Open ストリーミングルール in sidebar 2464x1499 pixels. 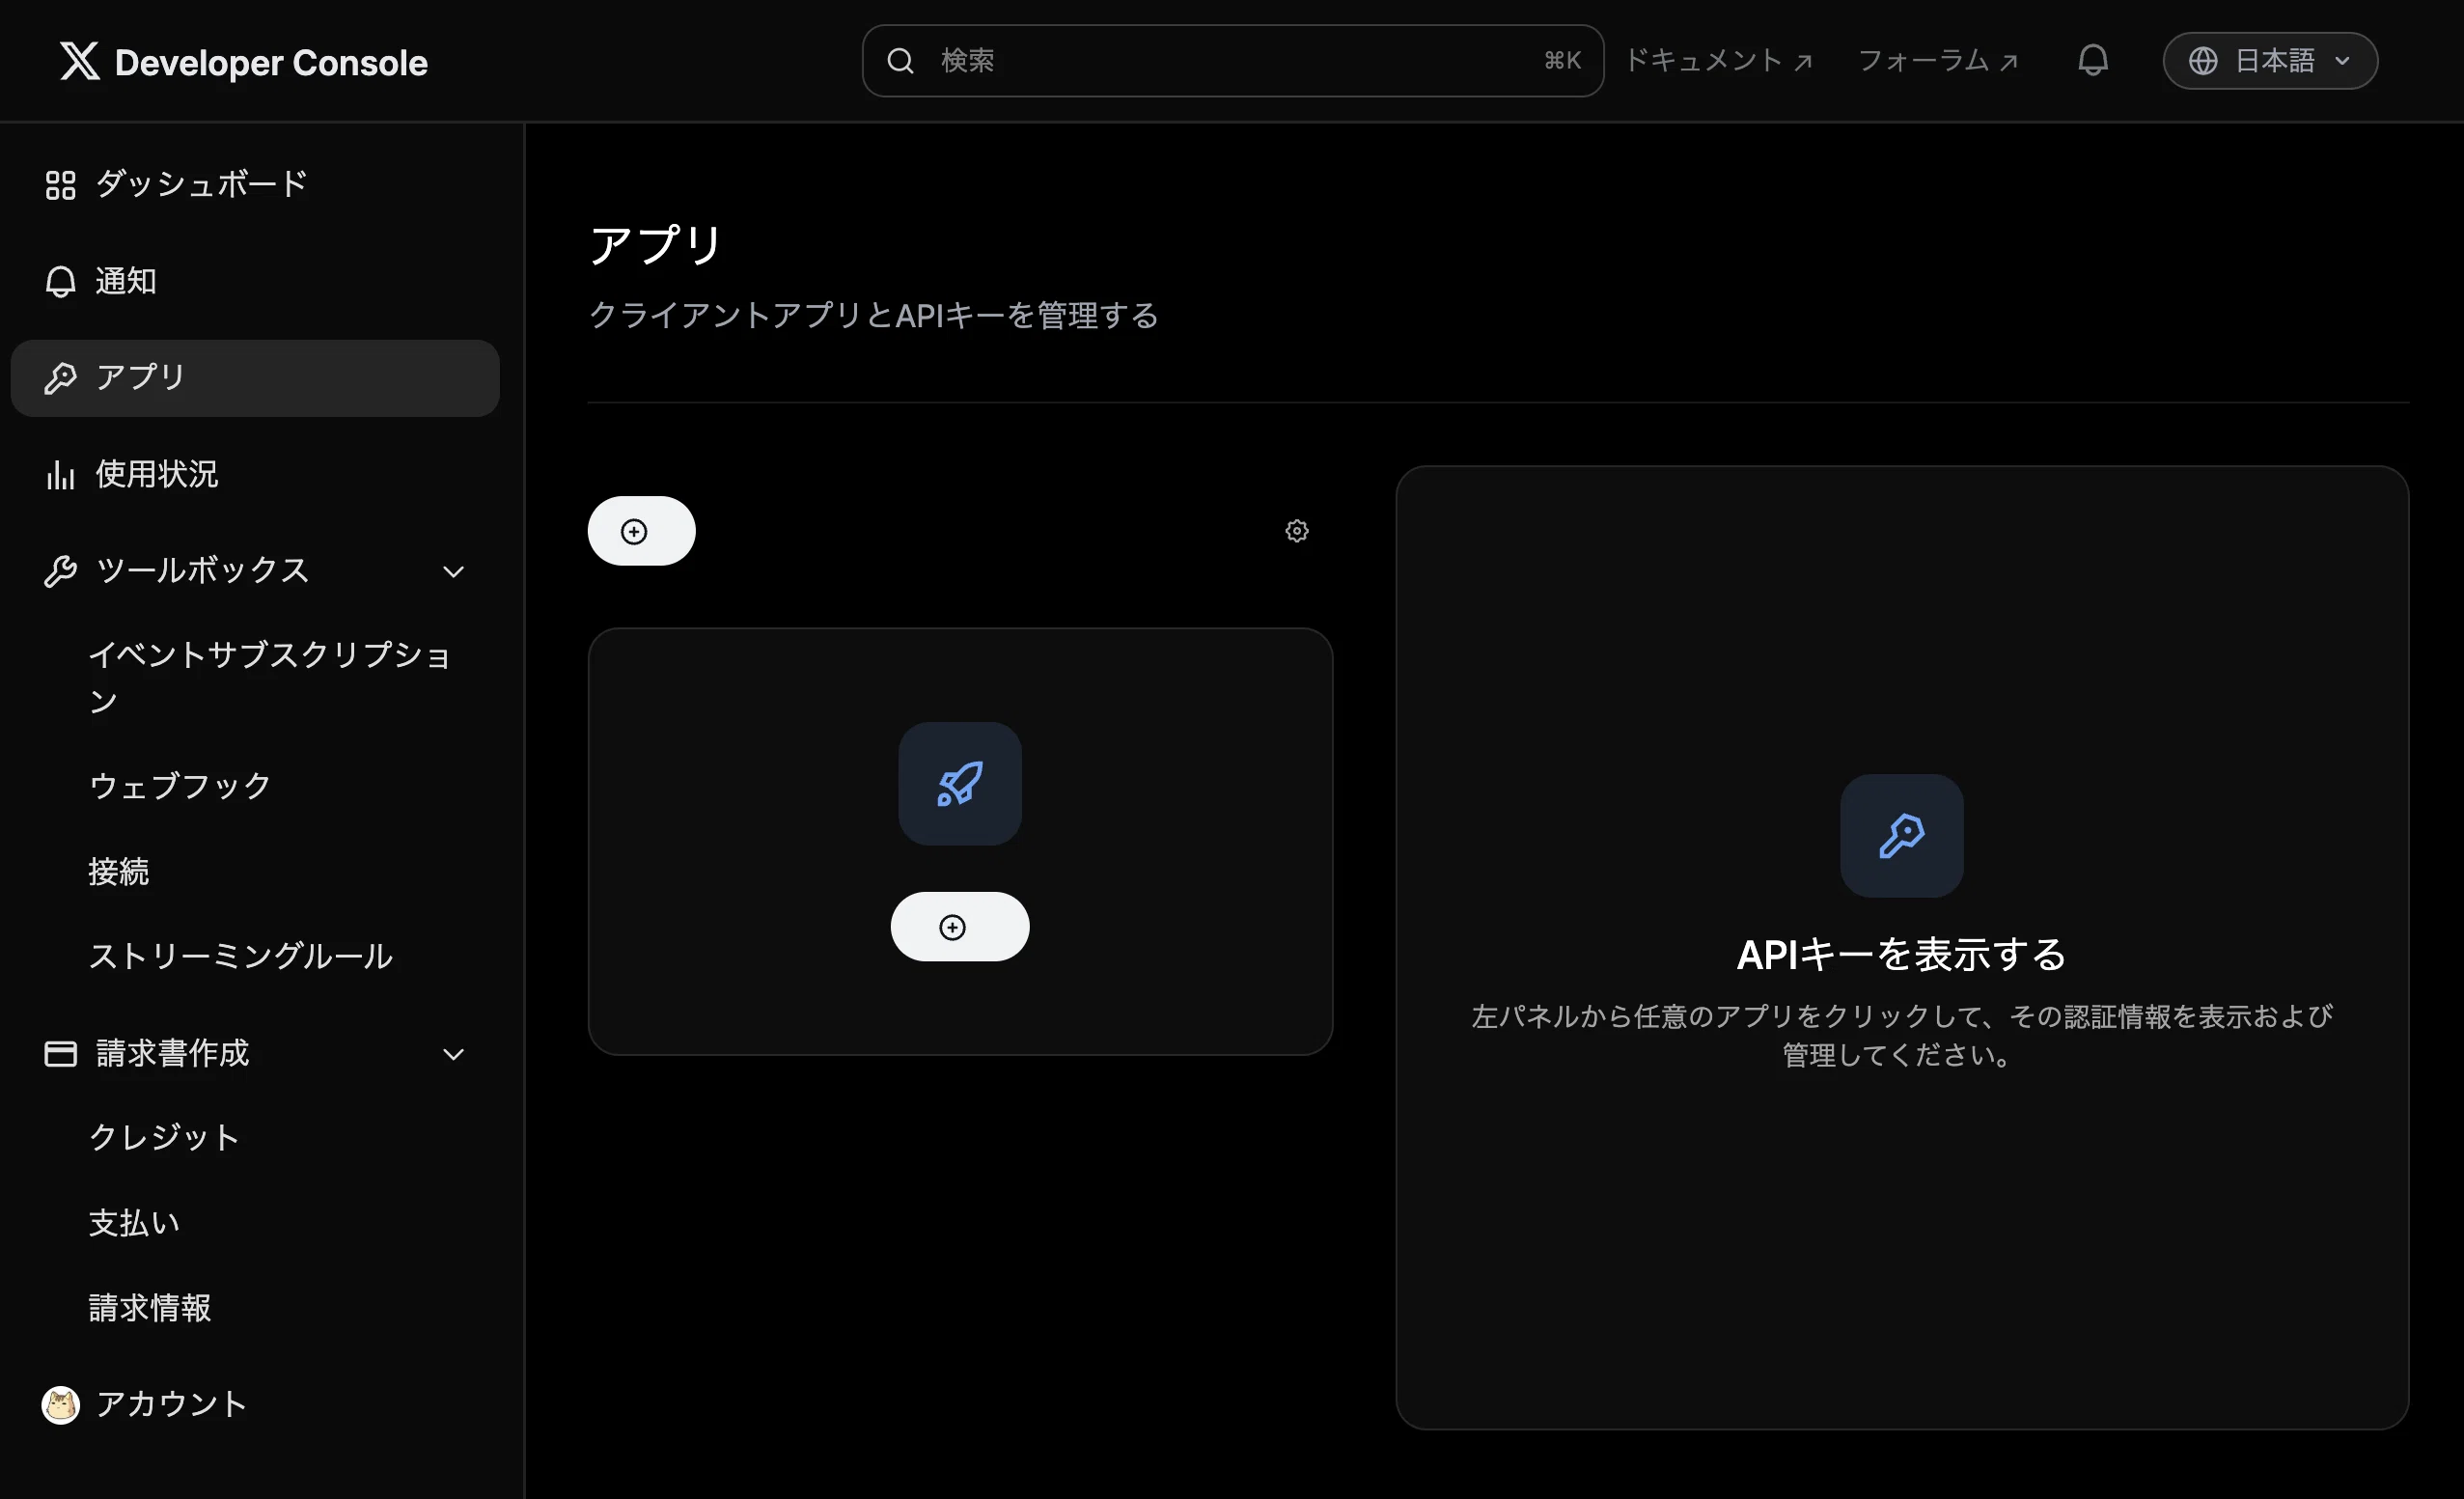tap(240, 957)
